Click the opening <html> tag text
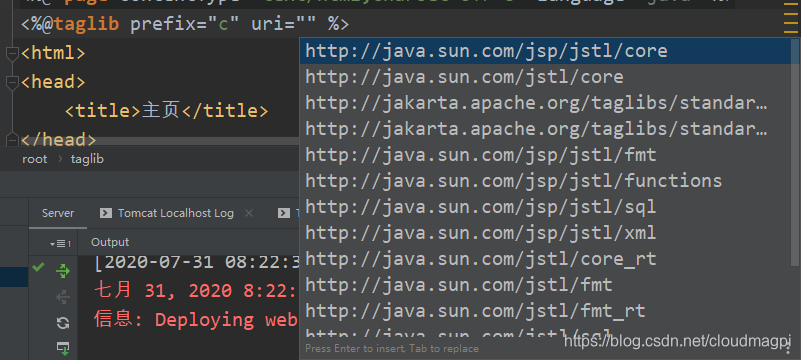Viewport: 801px width, 360px height. 53,54
